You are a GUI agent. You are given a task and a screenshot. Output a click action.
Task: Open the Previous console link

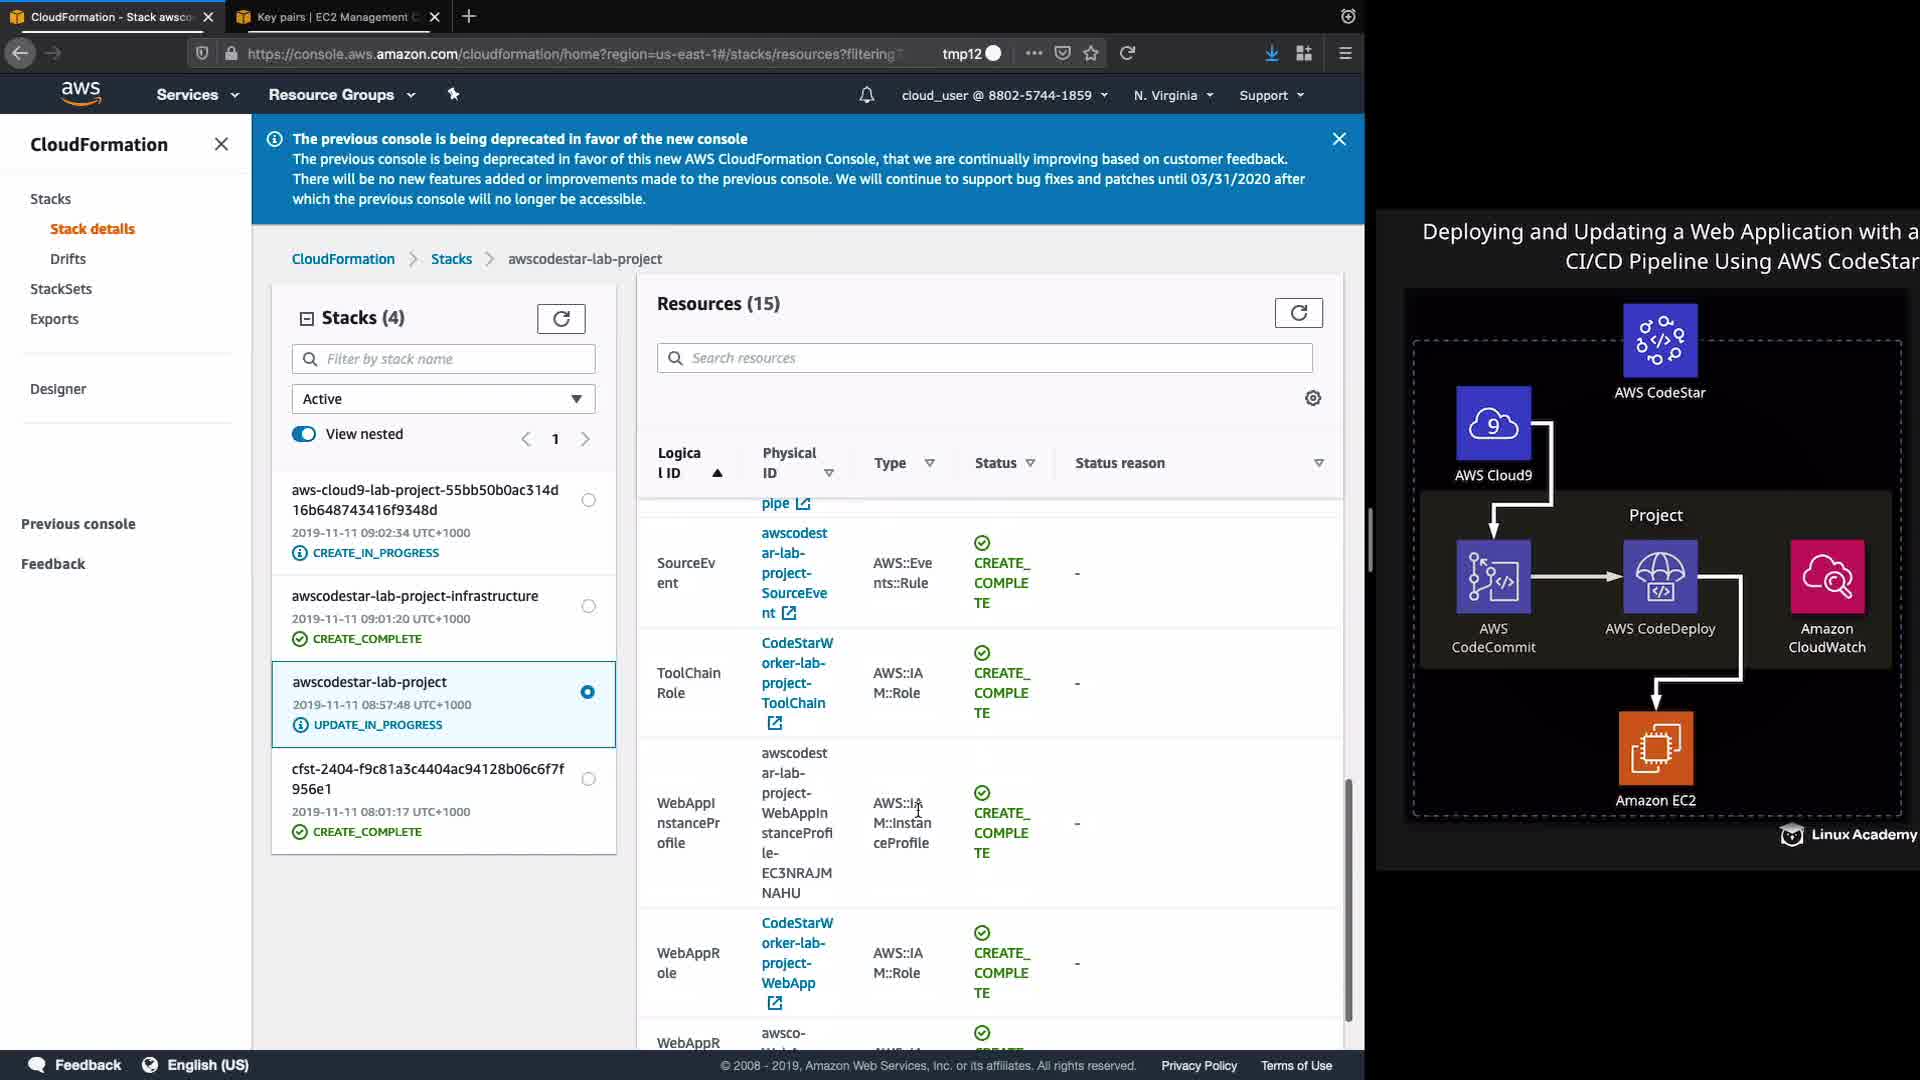click(x=78, y=524)
